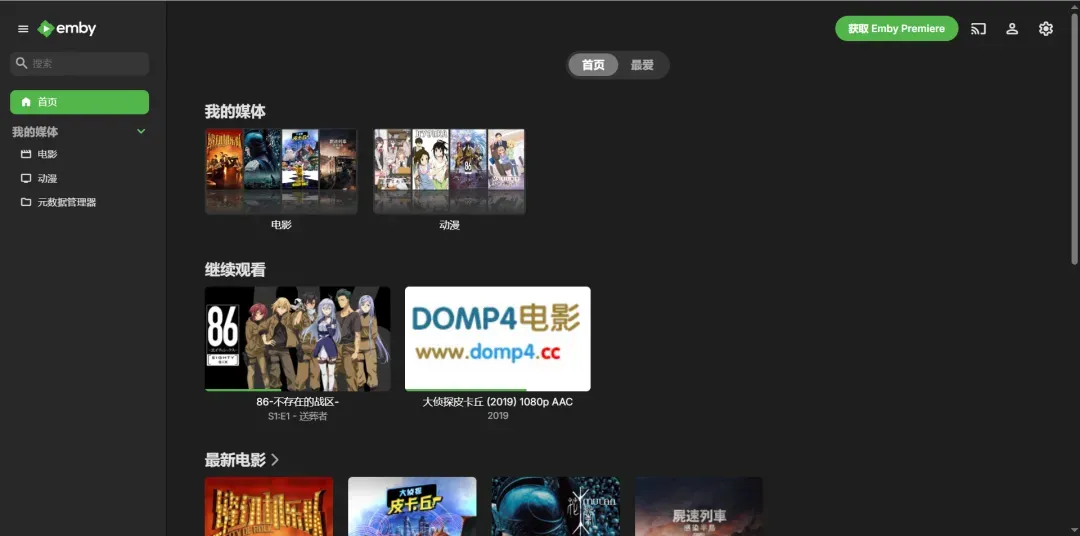
Task: Click the 最新电影 section heading
Action: (x=235, y=460)
